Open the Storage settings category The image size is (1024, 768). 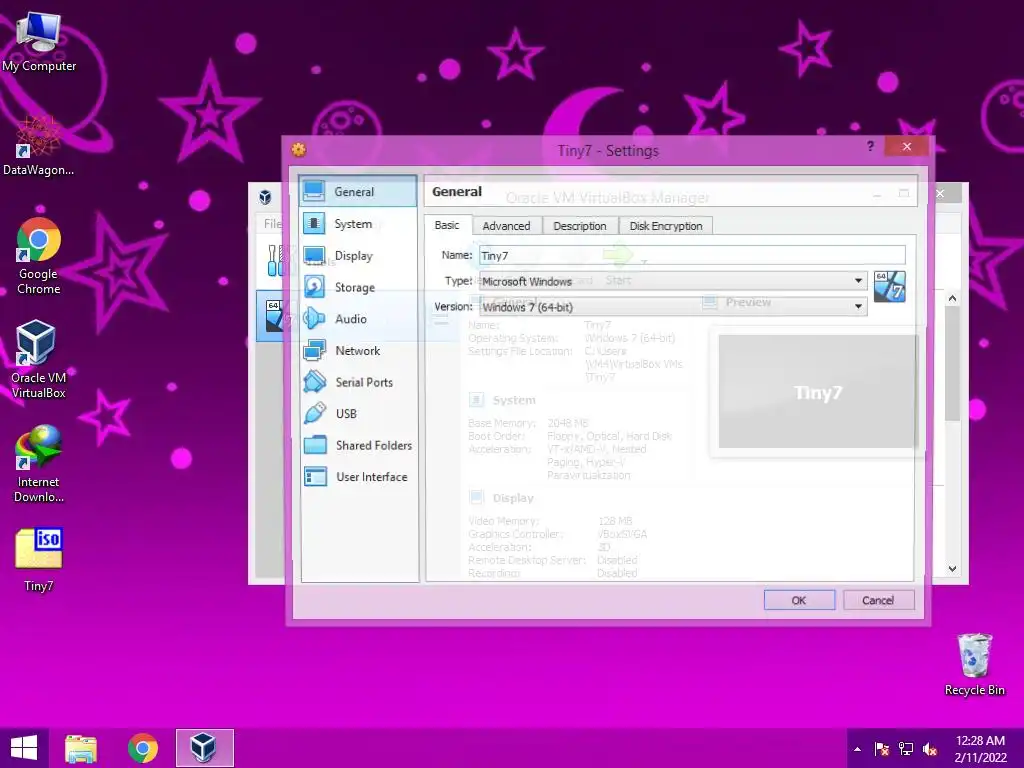pyautogui.click(x=357, y=287)
